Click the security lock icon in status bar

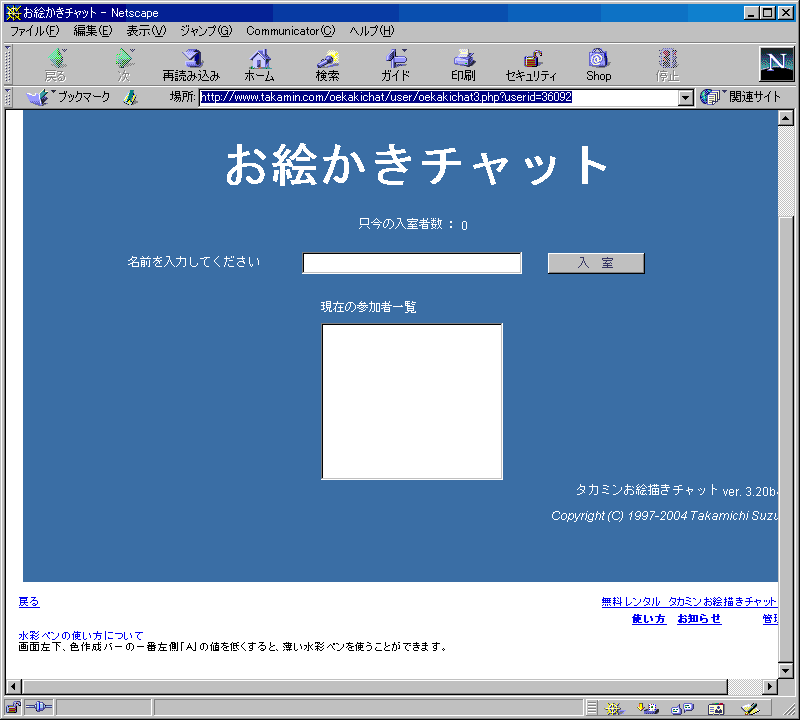pos(13,707)
